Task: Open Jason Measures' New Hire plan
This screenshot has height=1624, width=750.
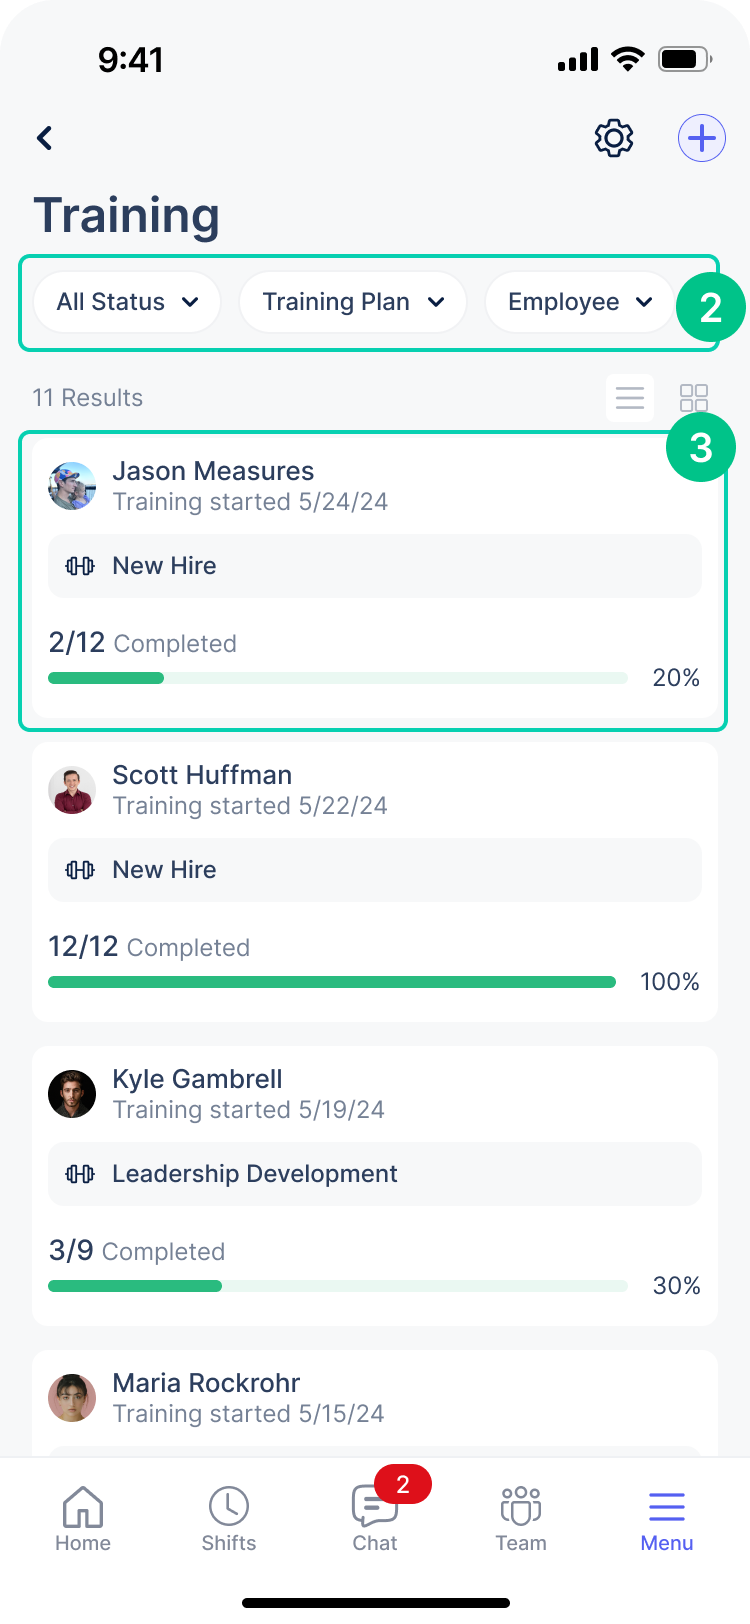Action: (375, 566)
